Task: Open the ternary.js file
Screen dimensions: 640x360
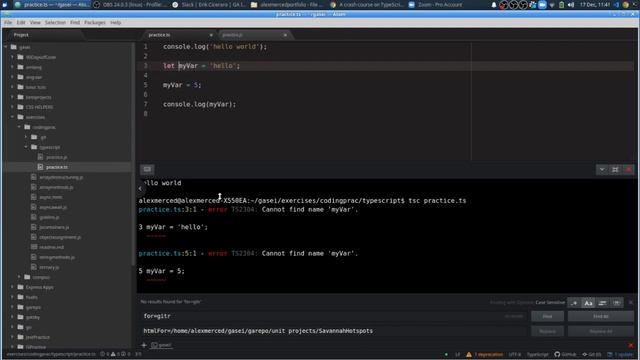Action: coord(49,267)
